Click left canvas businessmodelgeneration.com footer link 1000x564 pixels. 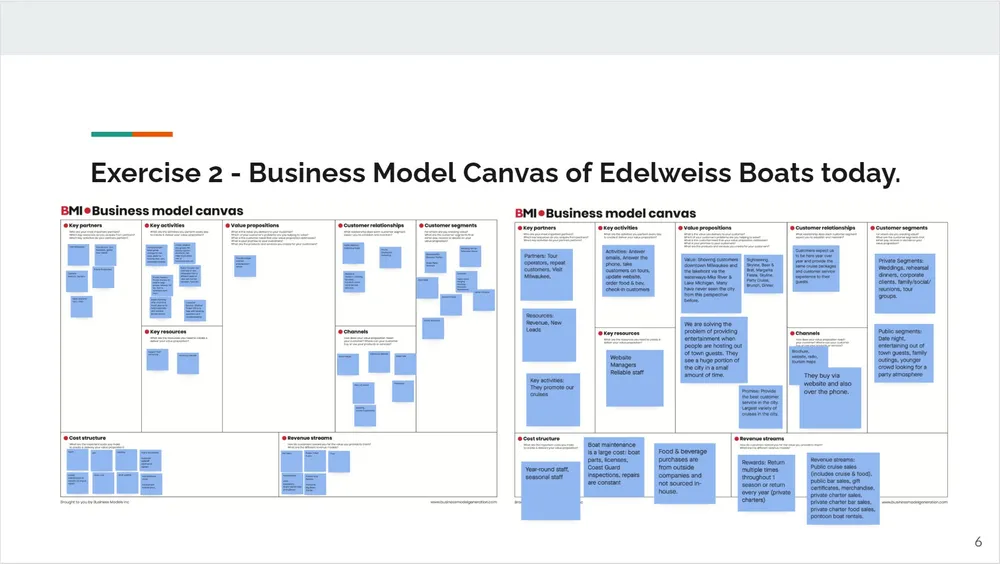[x=464, y=502]
